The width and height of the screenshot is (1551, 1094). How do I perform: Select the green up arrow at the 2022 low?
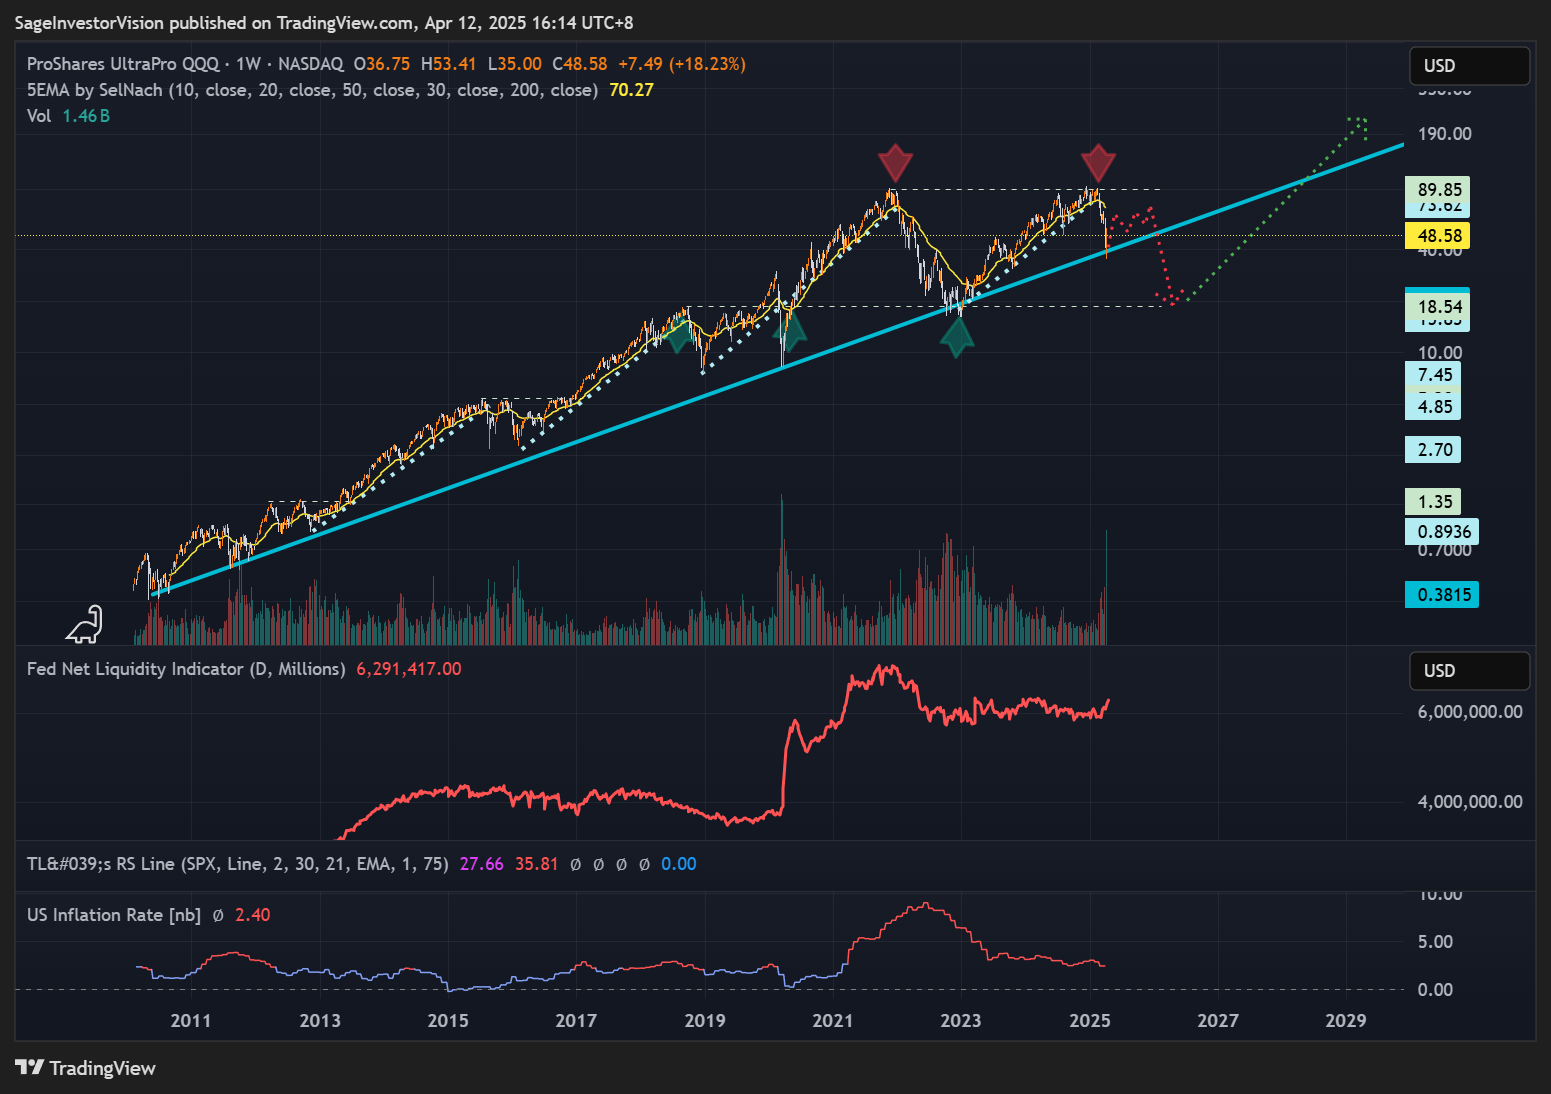[957, 337]
